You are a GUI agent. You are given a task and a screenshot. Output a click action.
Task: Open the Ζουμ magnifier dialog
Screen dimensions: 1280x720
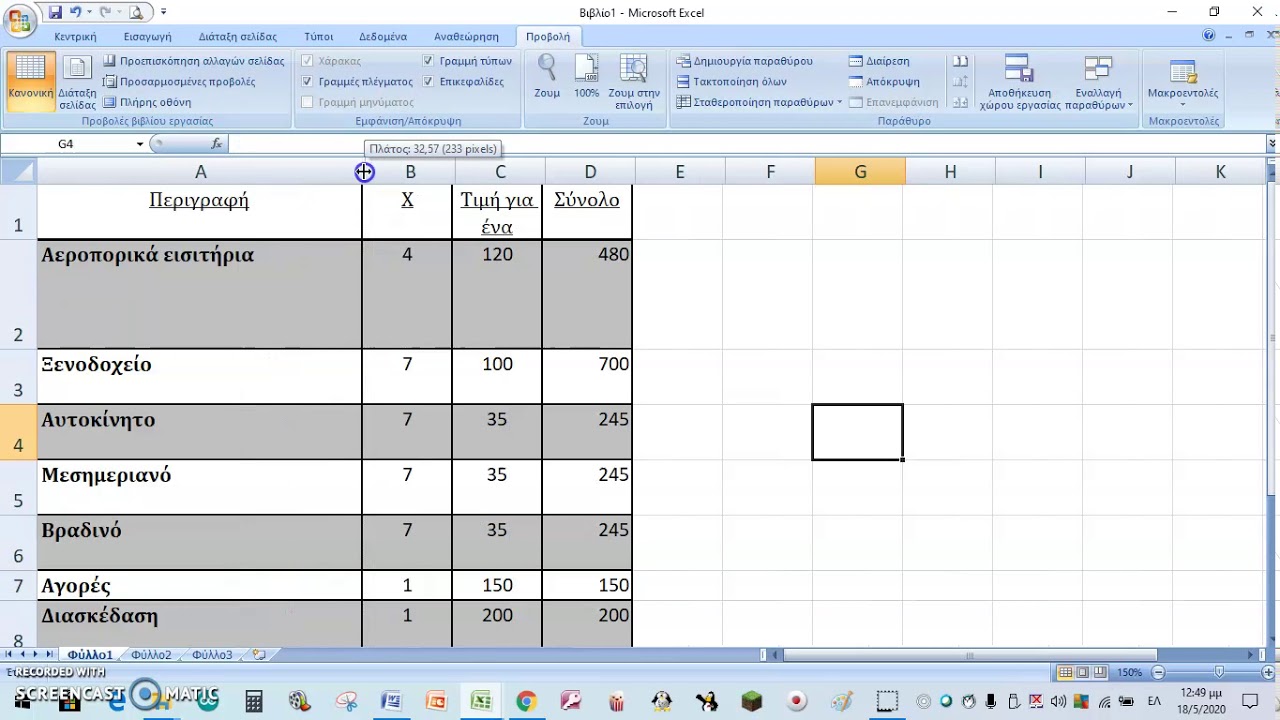click(547, 78)
